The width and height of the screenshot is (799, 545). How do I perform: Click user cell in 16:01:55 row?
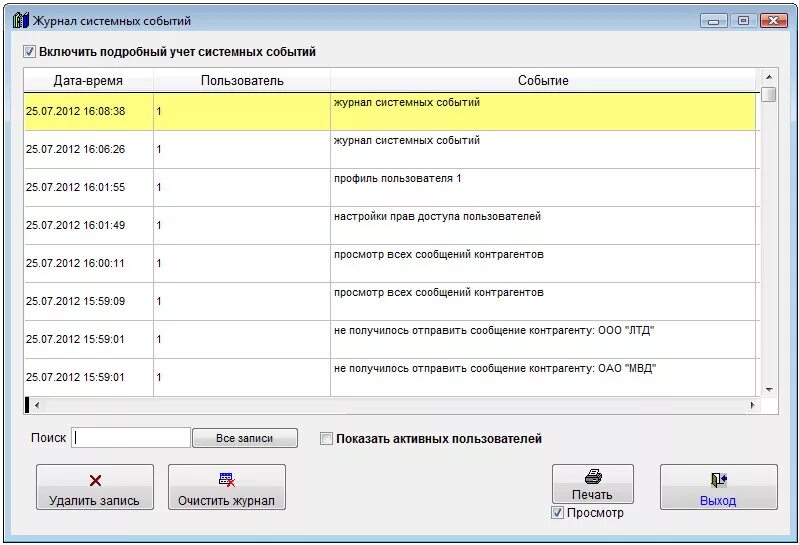(x=242, y=187)
